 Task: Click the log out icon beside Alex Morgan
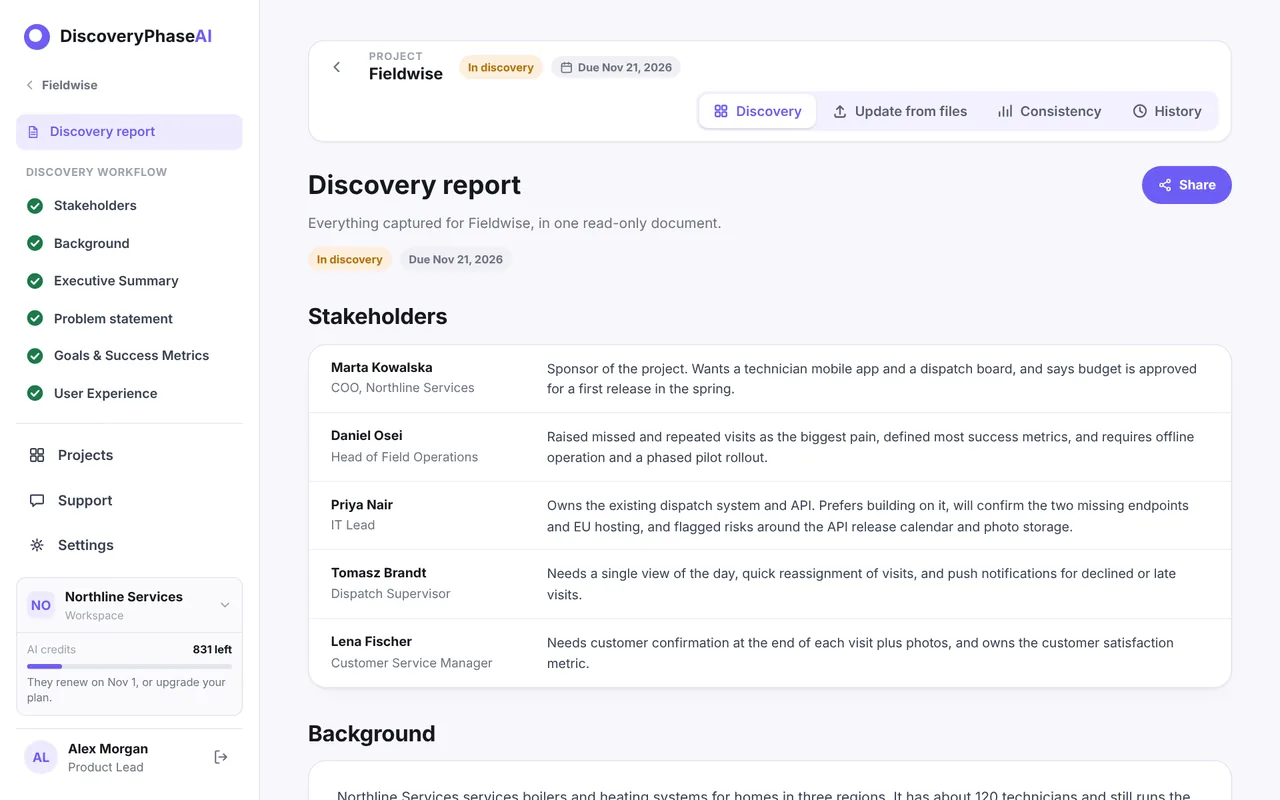221,757
